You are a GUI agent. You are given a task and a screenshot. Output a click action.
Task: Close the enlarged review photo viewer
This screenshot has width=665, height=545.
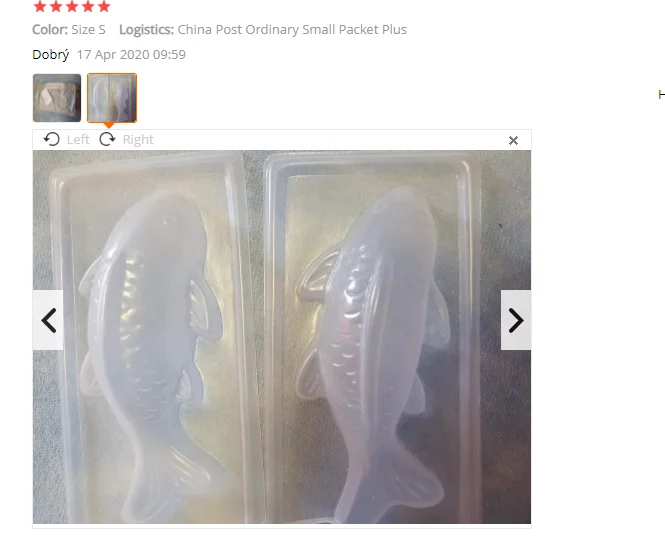click(x=513, y=140)
